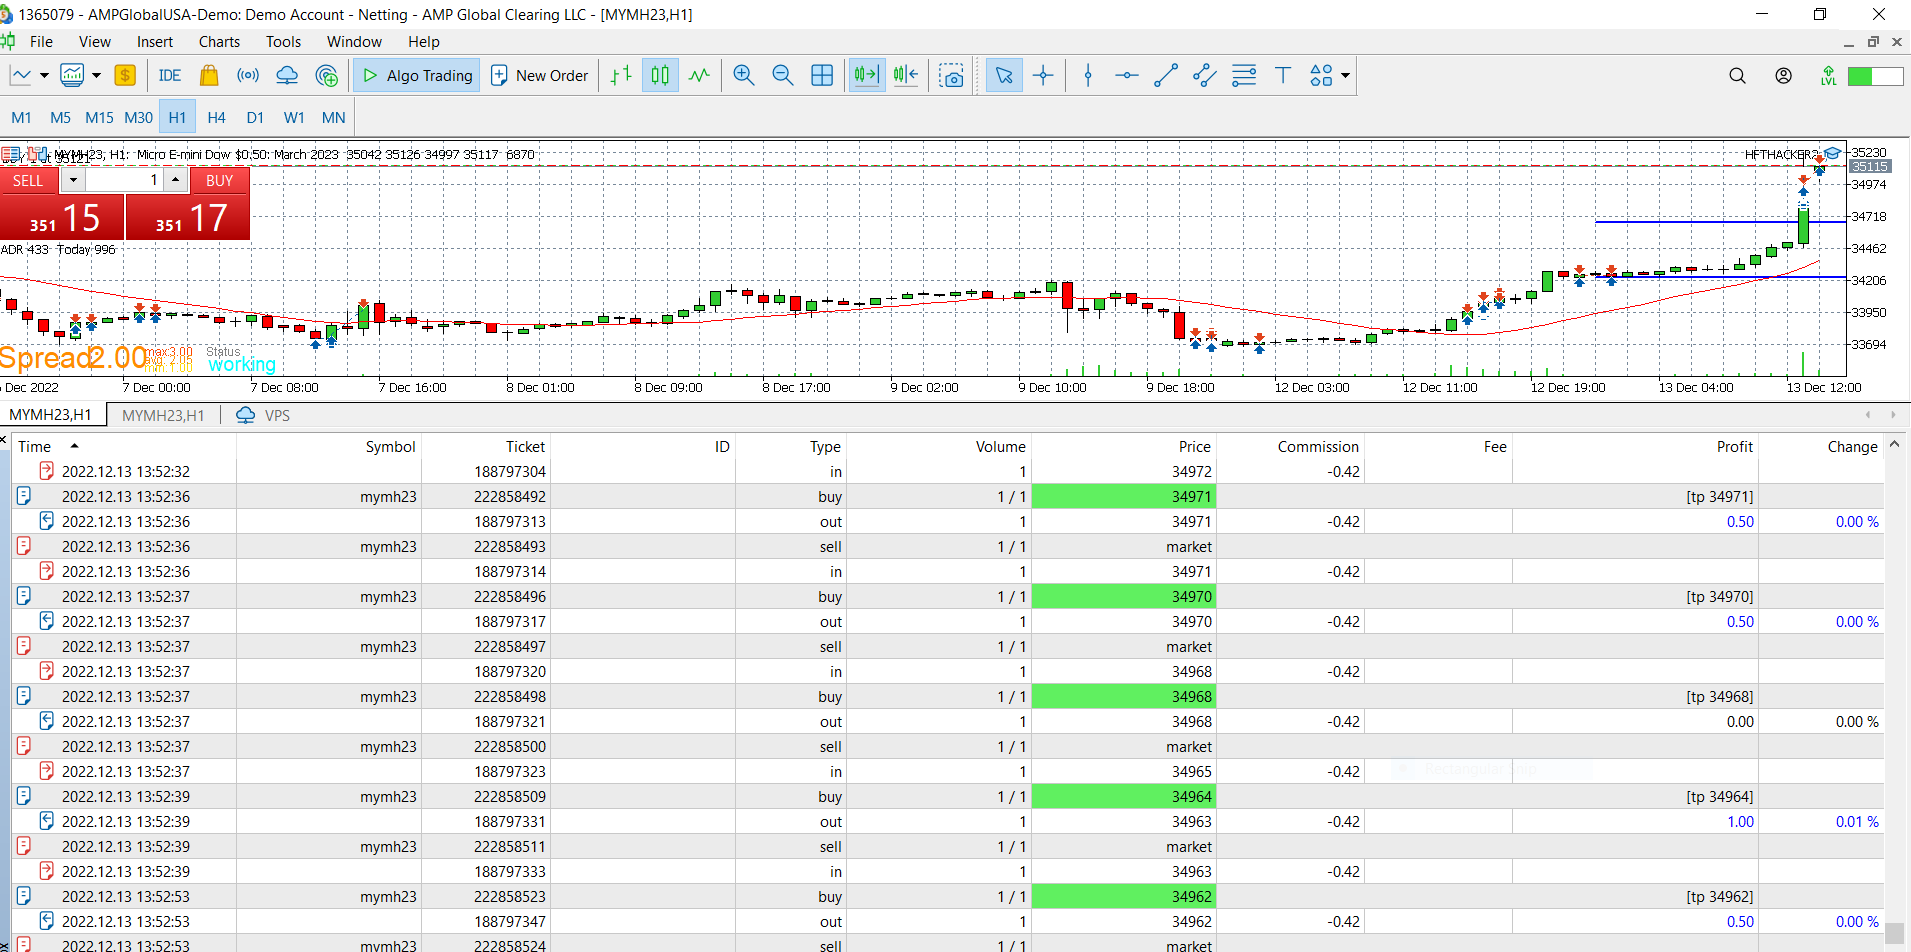Expand the chart type dropdown arrow
The height and width of the screenshot is (952, 1911).
[44, 76]
